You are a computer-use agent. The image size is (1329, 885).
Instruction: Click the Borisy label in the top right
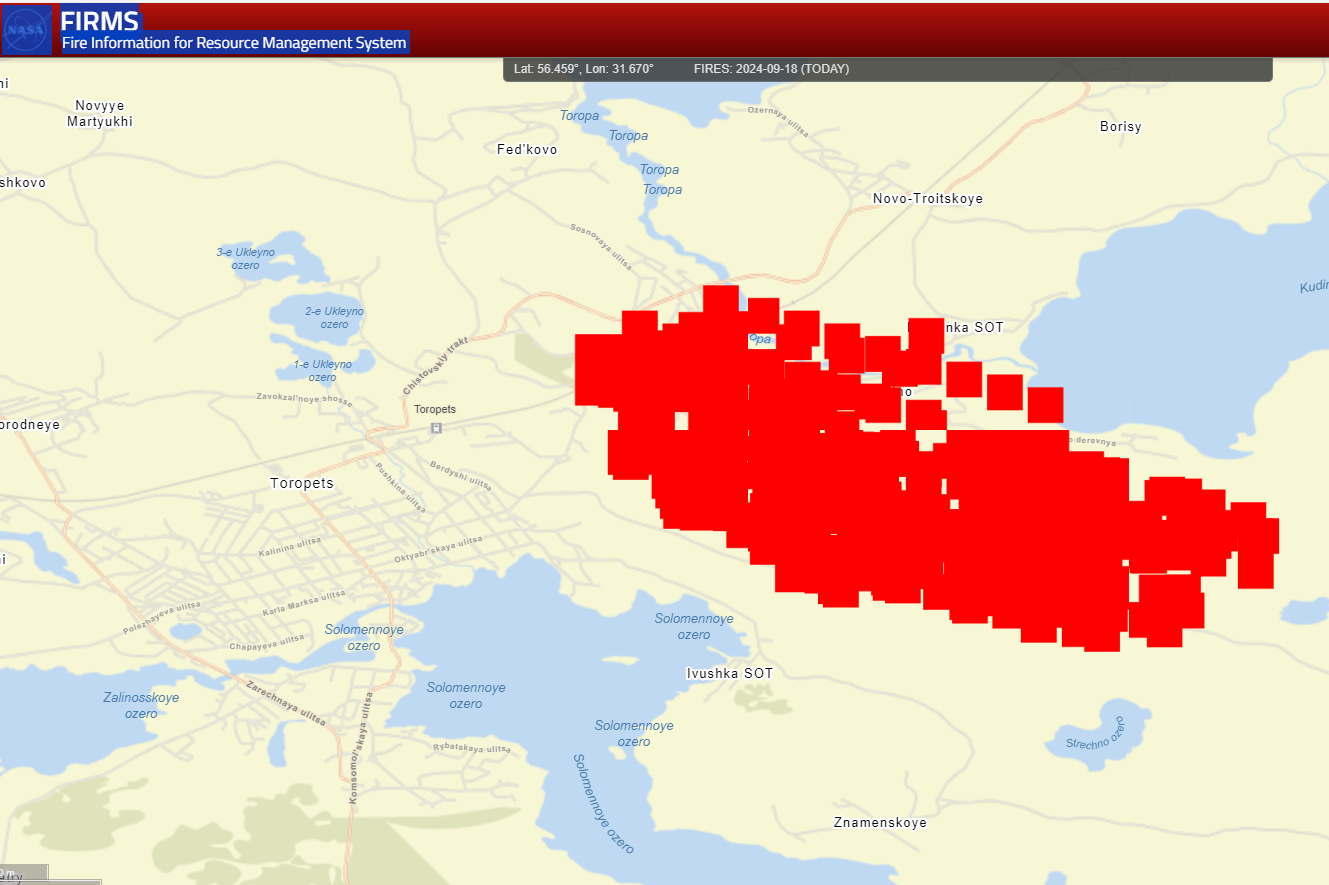1120,126
